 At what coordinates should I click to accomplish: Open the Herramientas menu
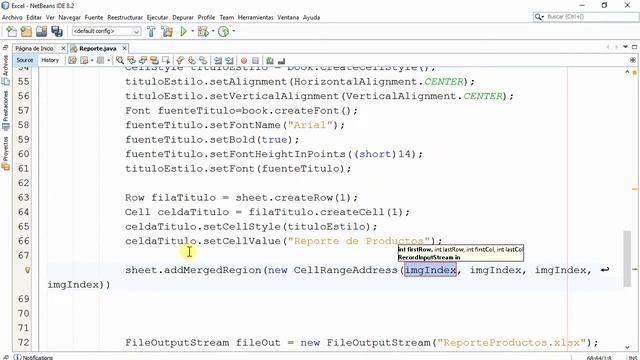tap(256, 17)
